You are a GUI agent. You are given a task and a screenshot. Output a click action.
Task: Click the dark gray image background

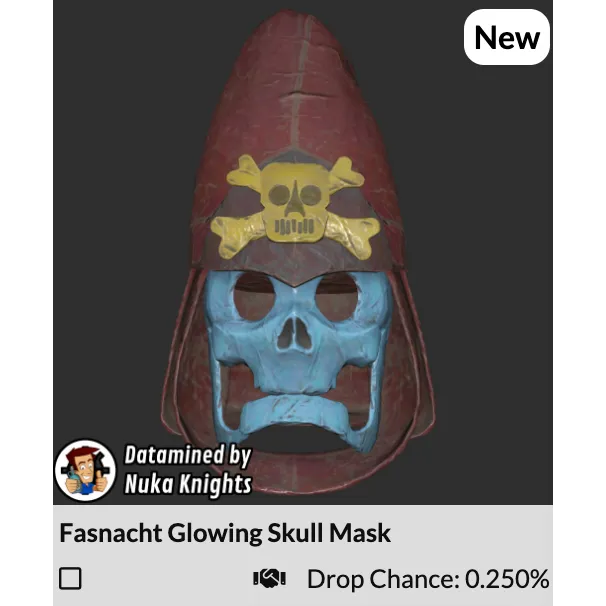click(x=116, y=155)
